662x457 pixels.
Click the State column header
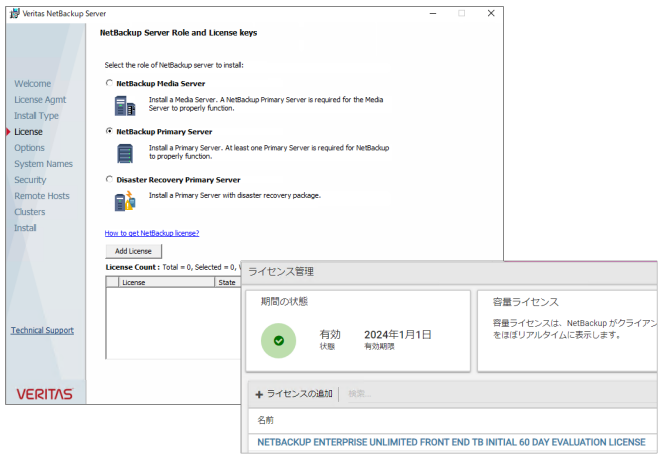[x=228, y=282]
